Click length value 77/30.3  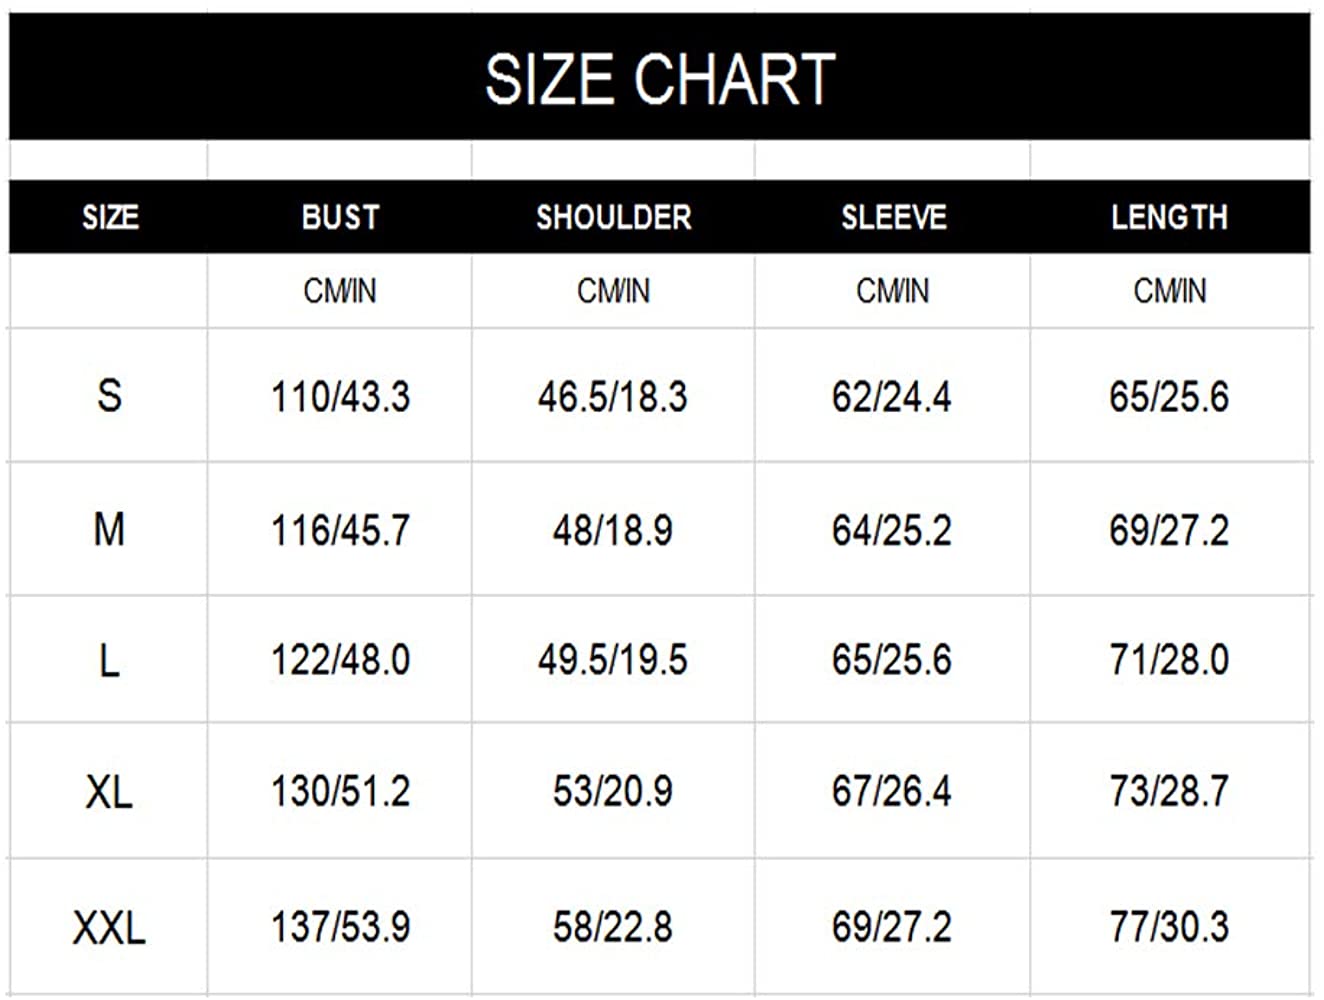1169,927
